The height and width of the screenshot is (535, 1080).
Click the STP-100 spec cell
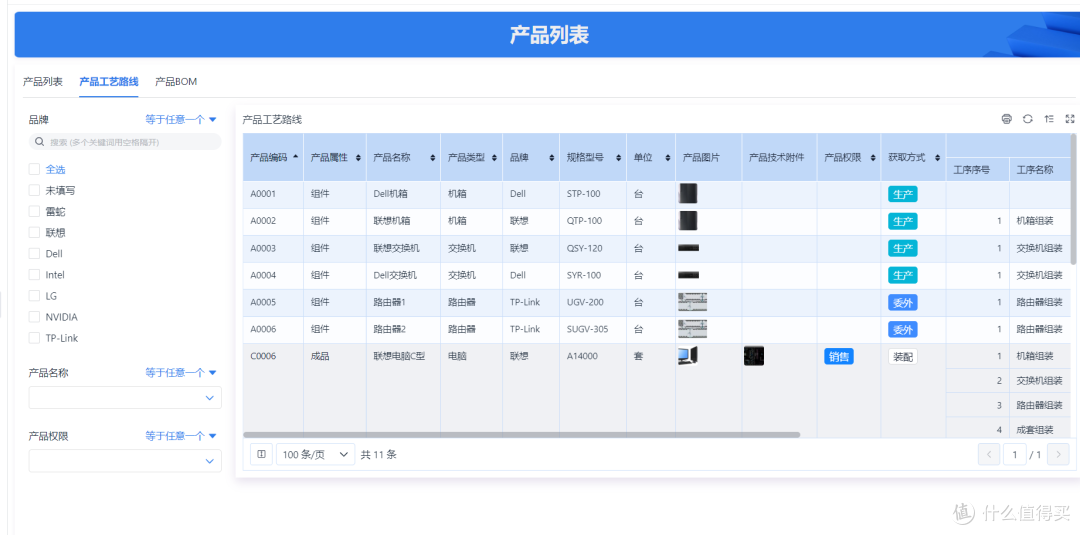click(x=593, y=194)
